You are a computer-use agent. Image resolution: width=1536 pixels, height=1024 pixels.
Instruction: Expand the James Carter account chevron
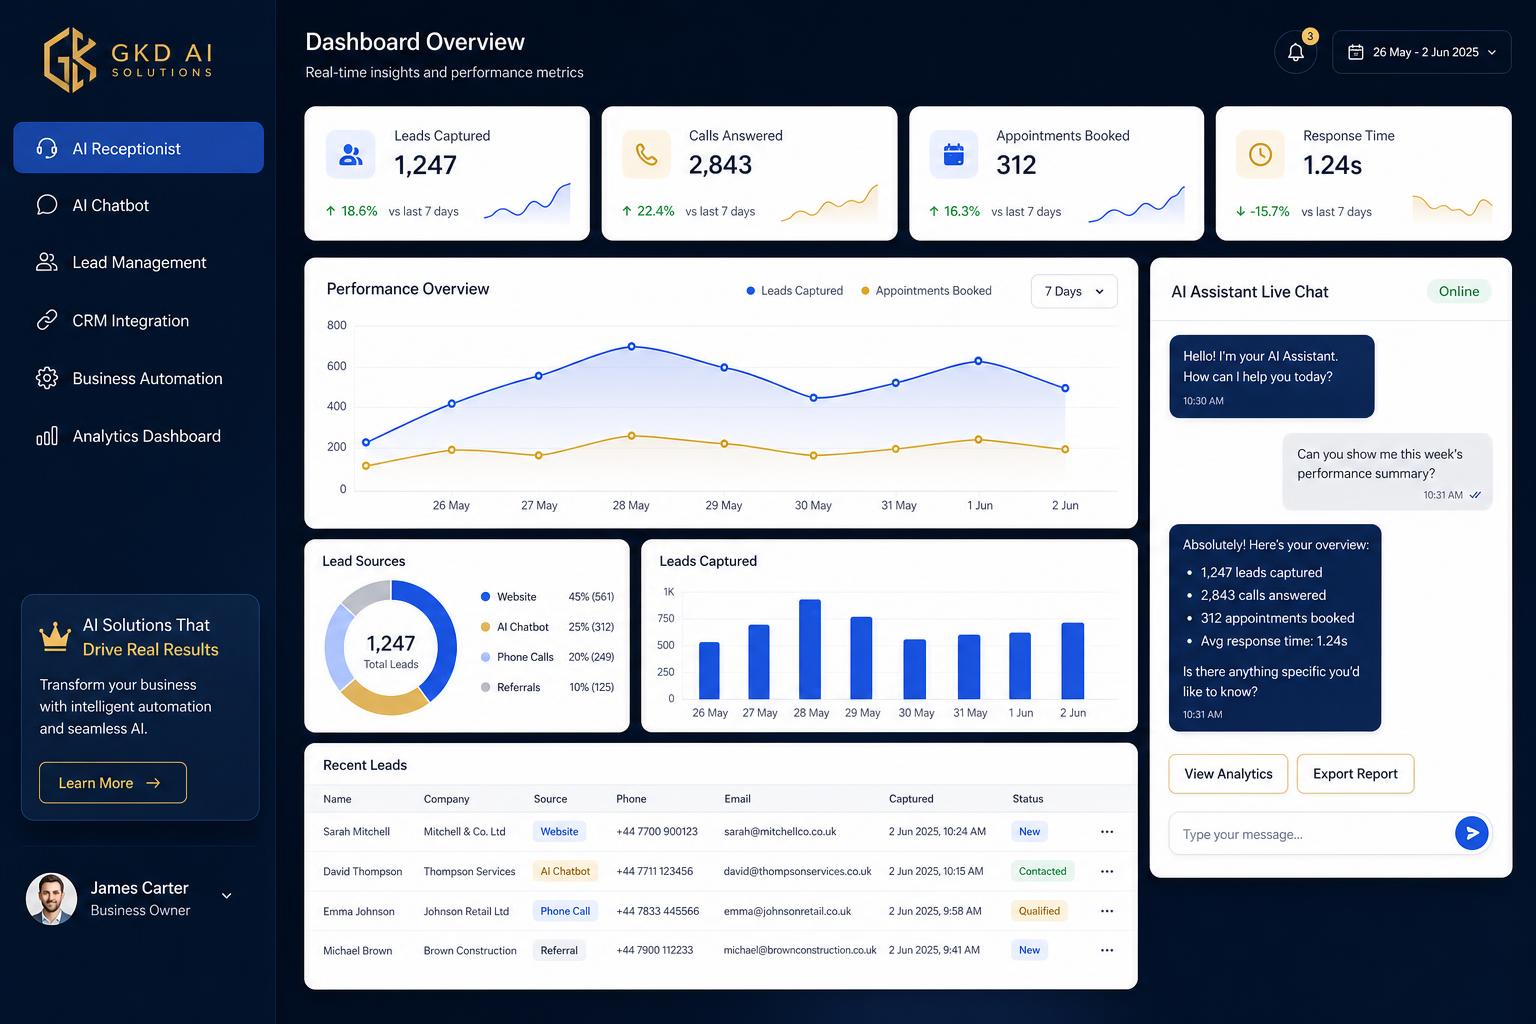tap(227, 896)
